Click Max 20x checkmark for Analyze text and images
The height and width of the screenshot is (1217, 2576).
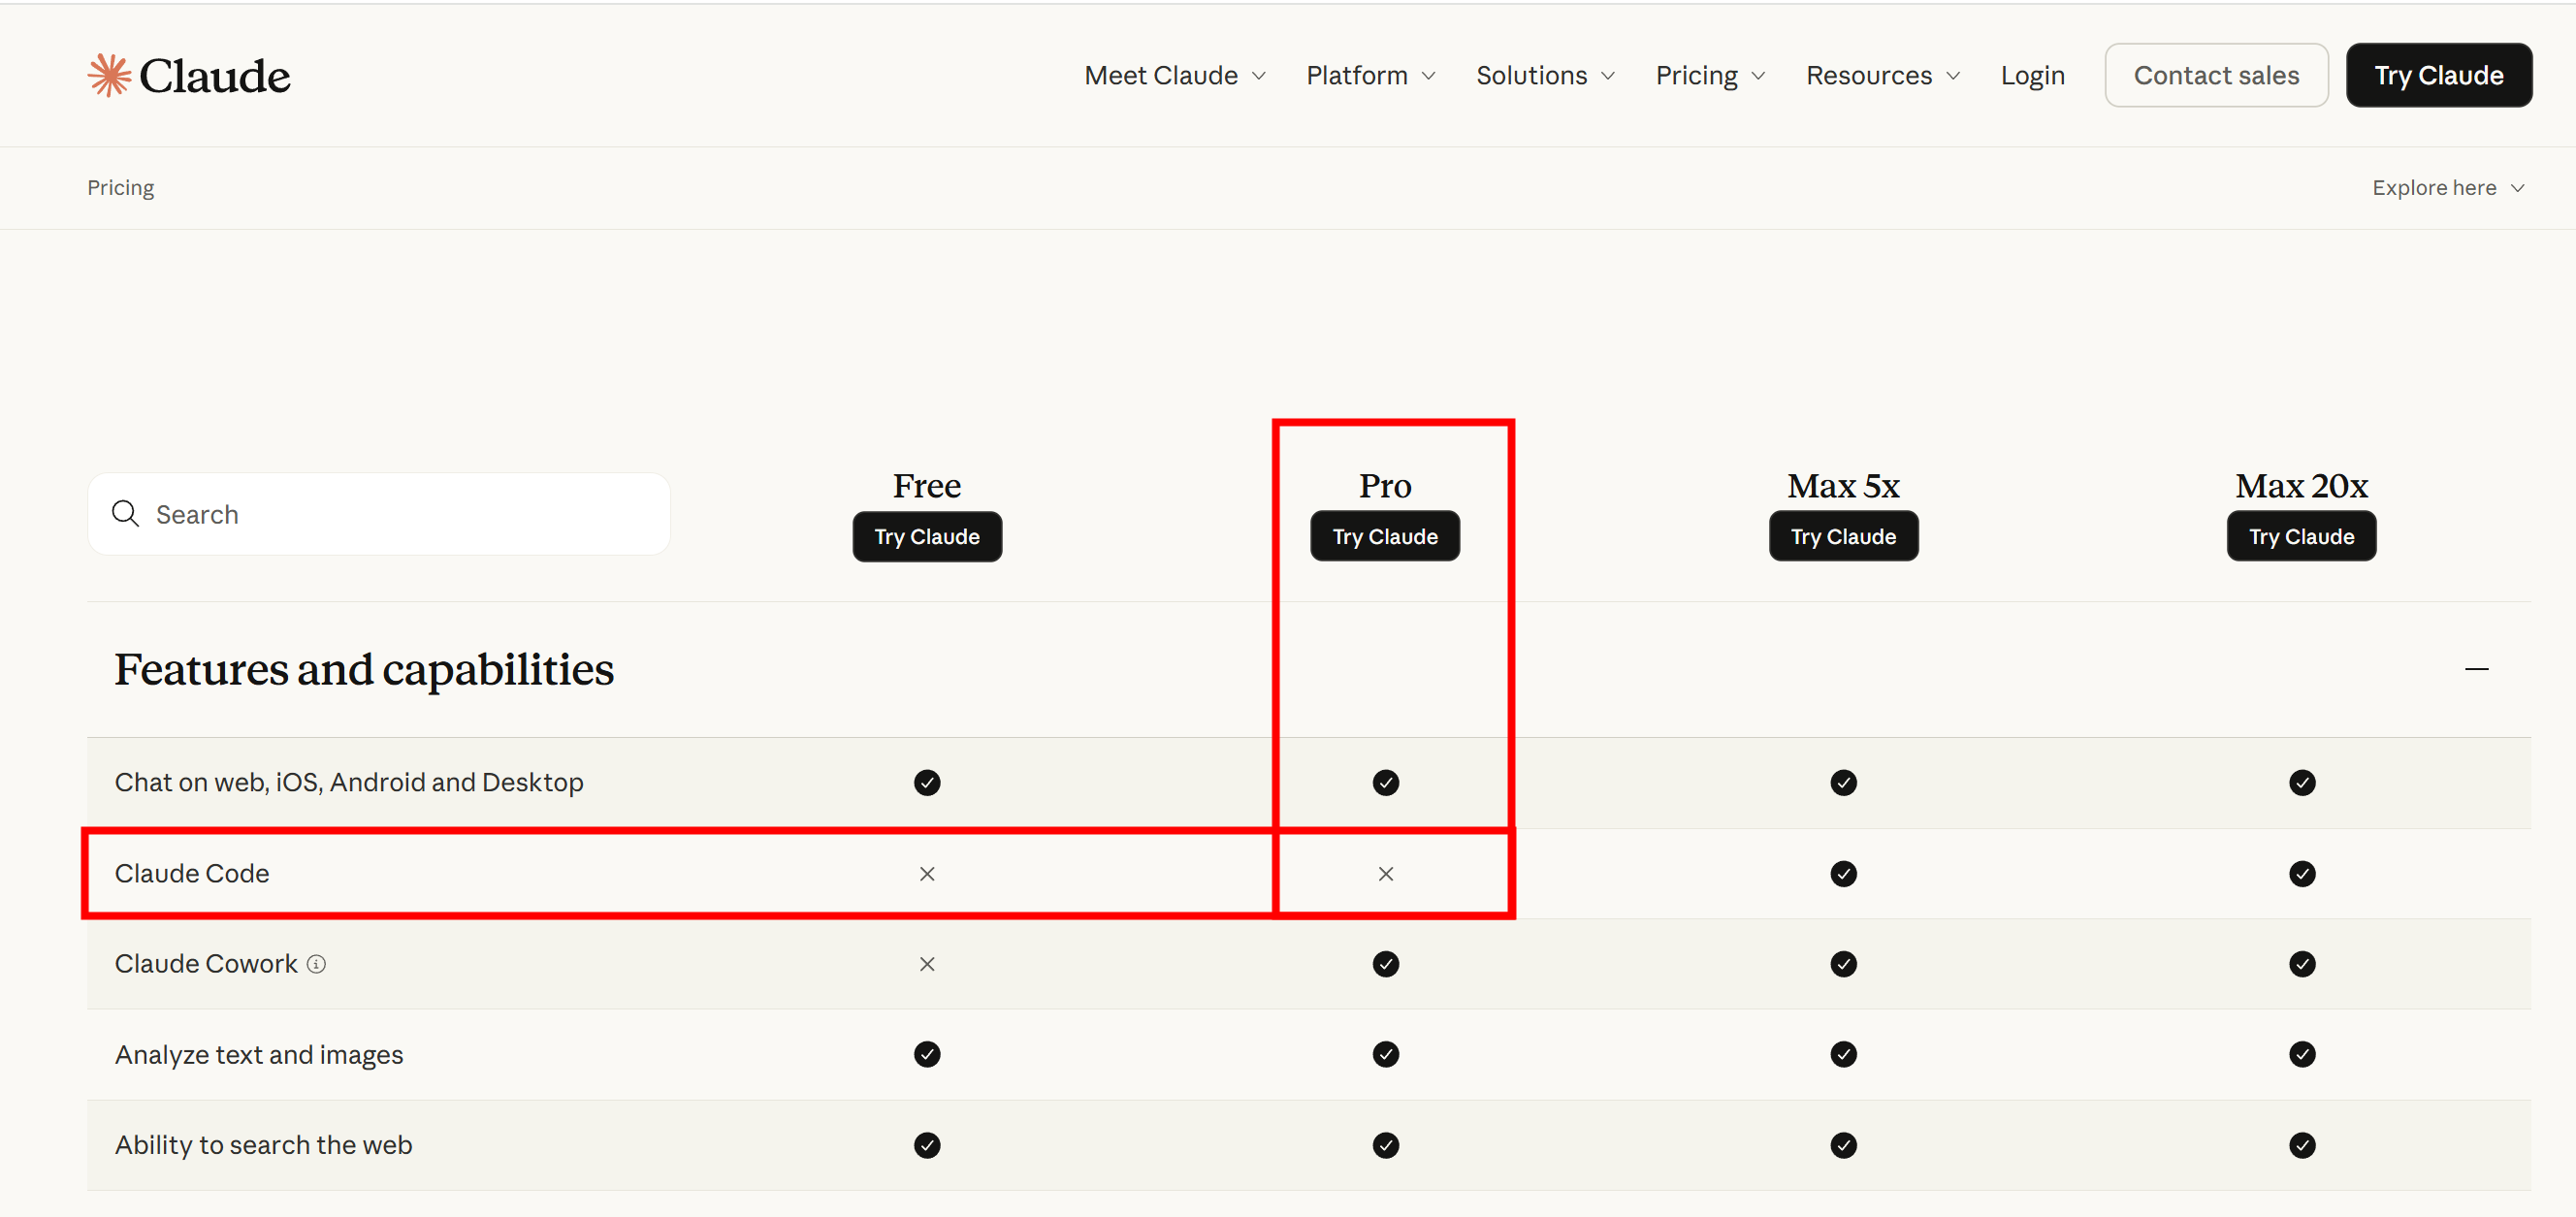2301,1054
